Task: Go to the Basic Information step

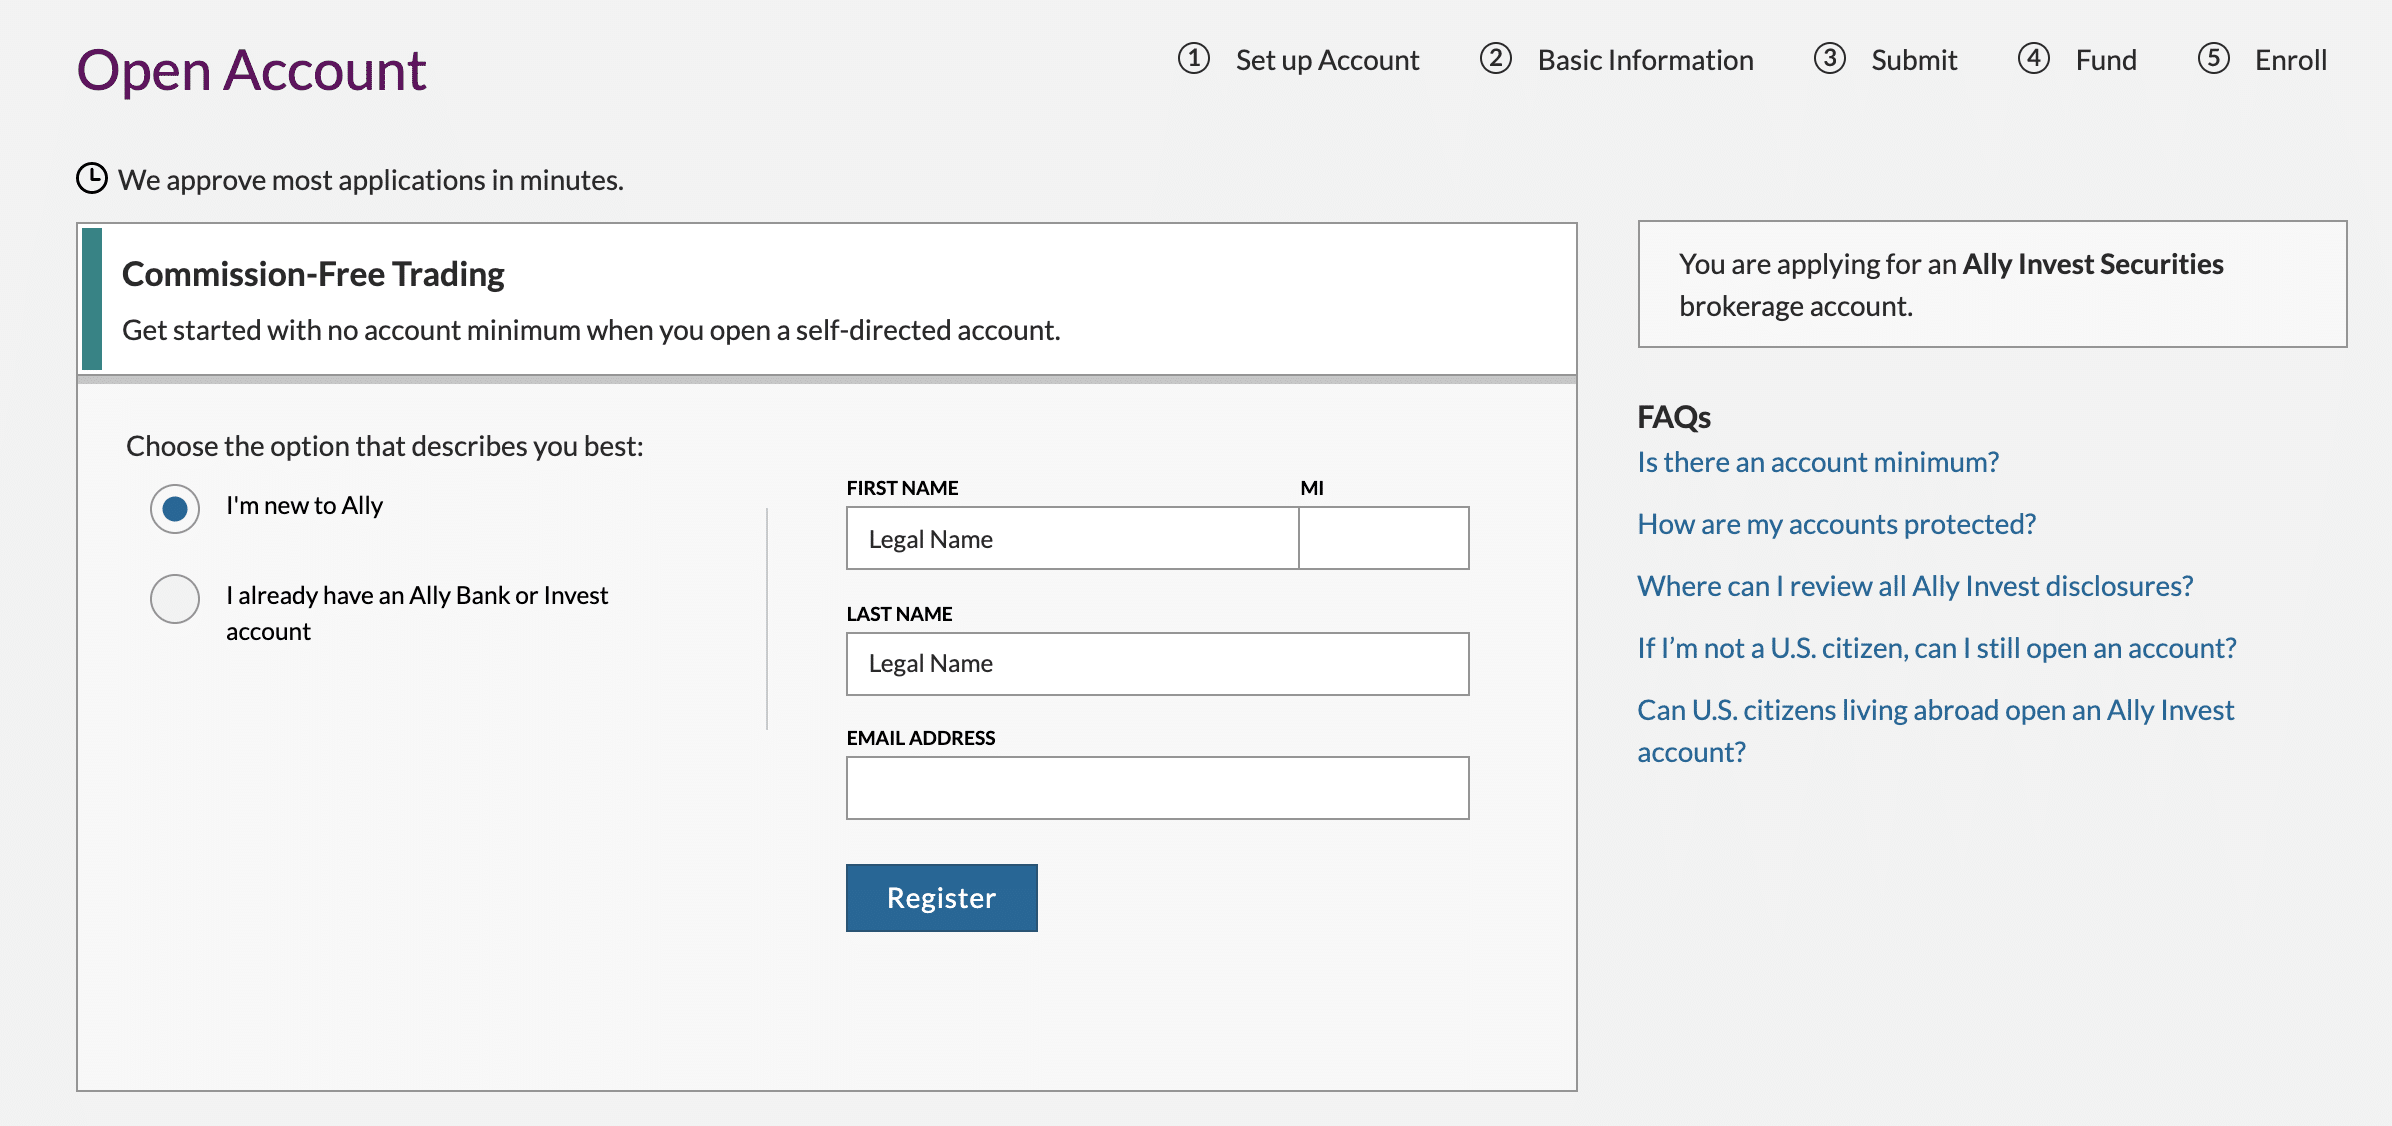Action: coord(1645,60)
